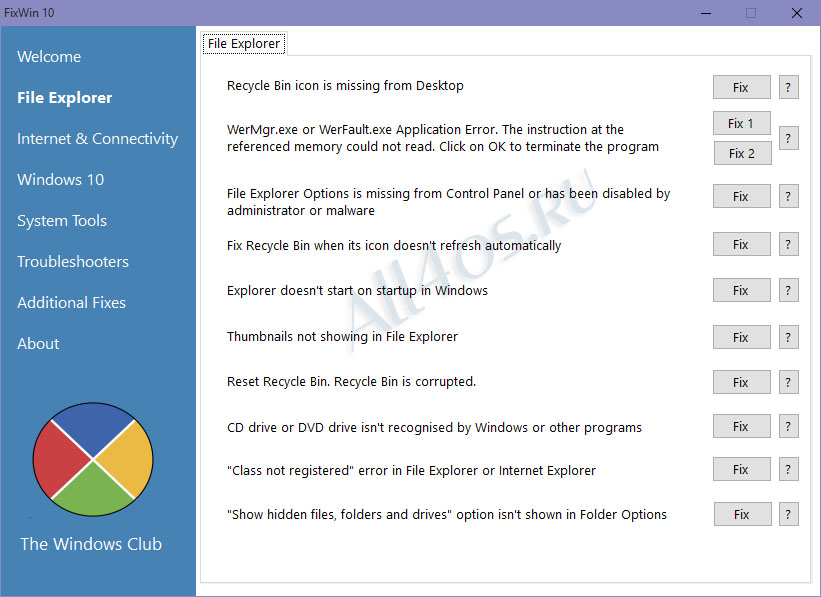Open System Tools section
Viewport: 821px width, 597px height.
click(x=62, y=220)
